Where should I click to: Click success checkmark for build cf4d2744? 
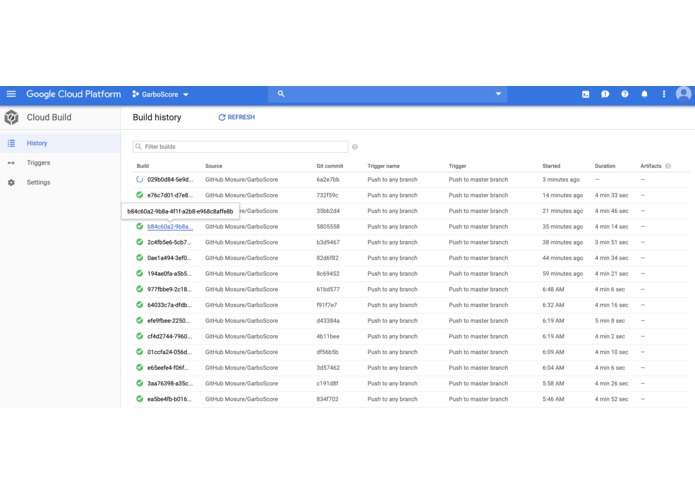click(x=139, y=336)
